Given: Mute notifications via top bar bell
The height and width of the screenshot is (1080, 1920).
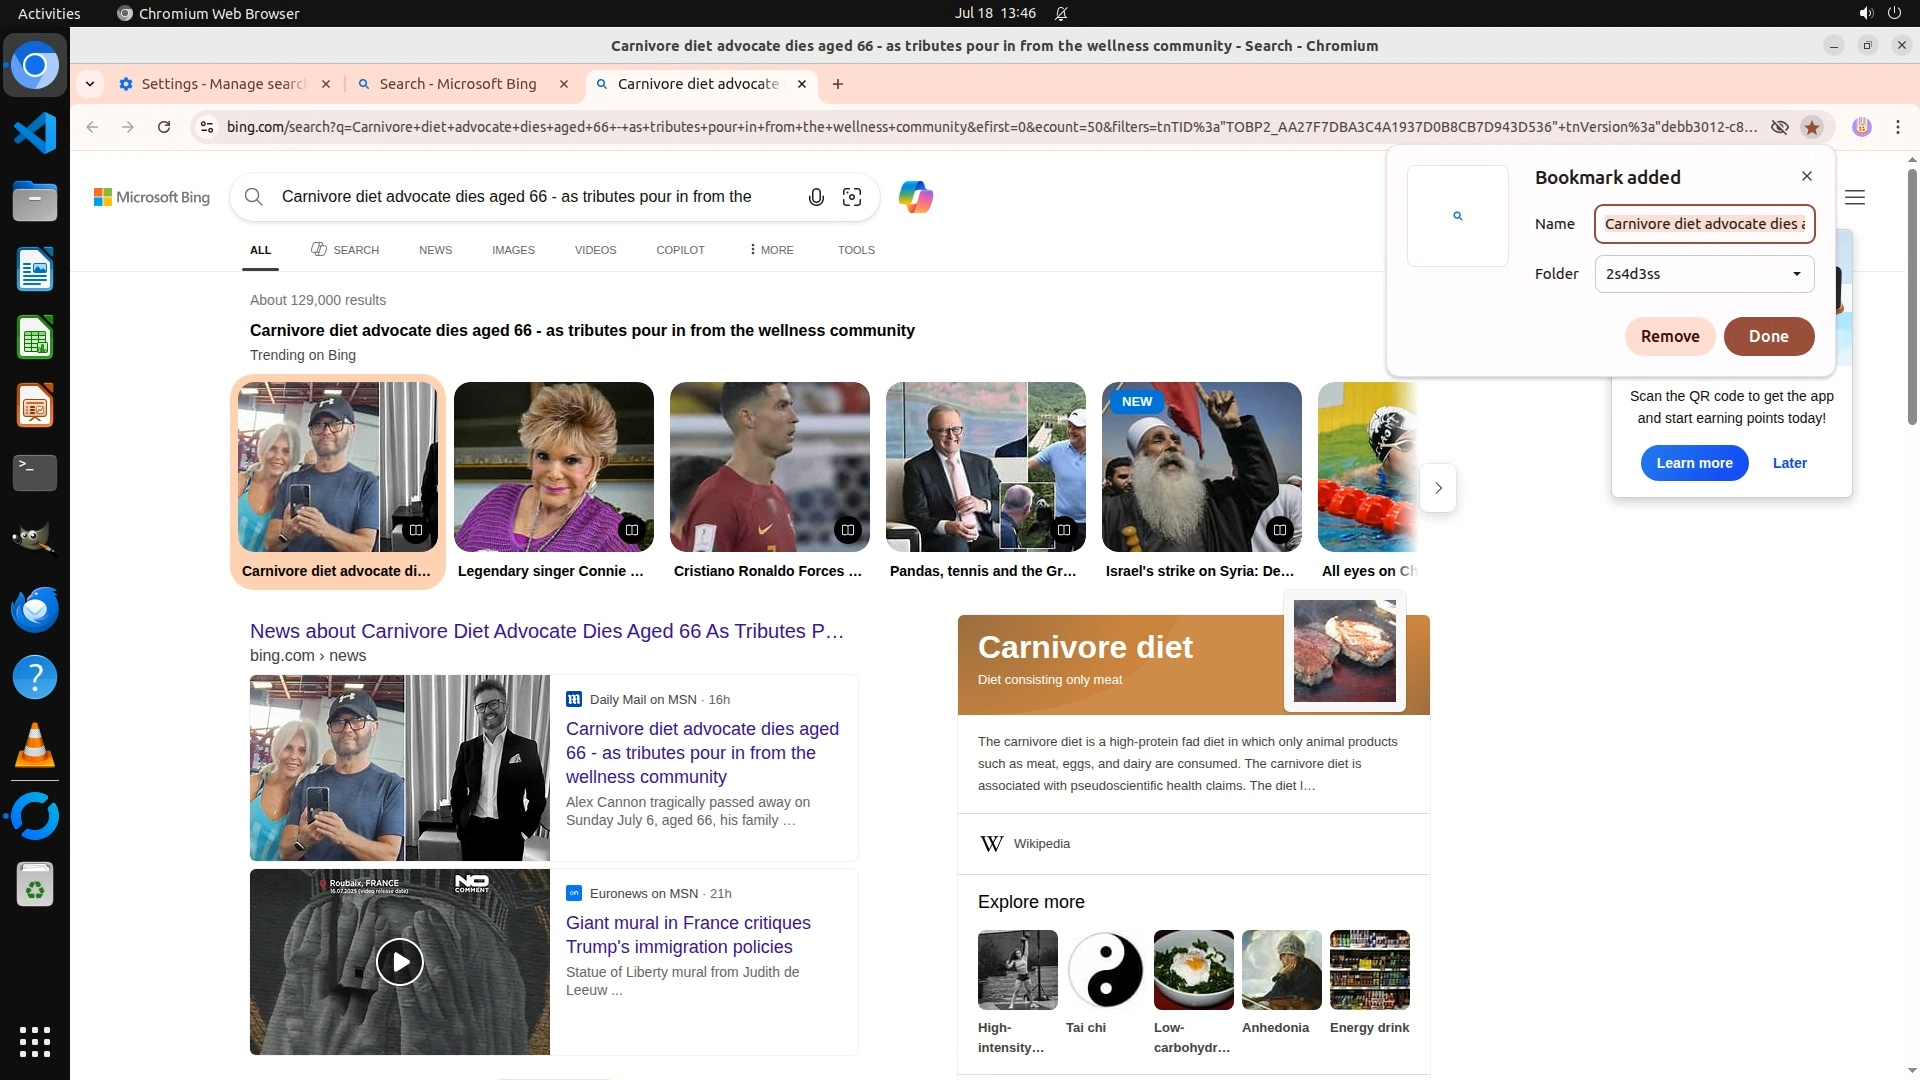Looking at the screenshot, I should point(1061,13).
